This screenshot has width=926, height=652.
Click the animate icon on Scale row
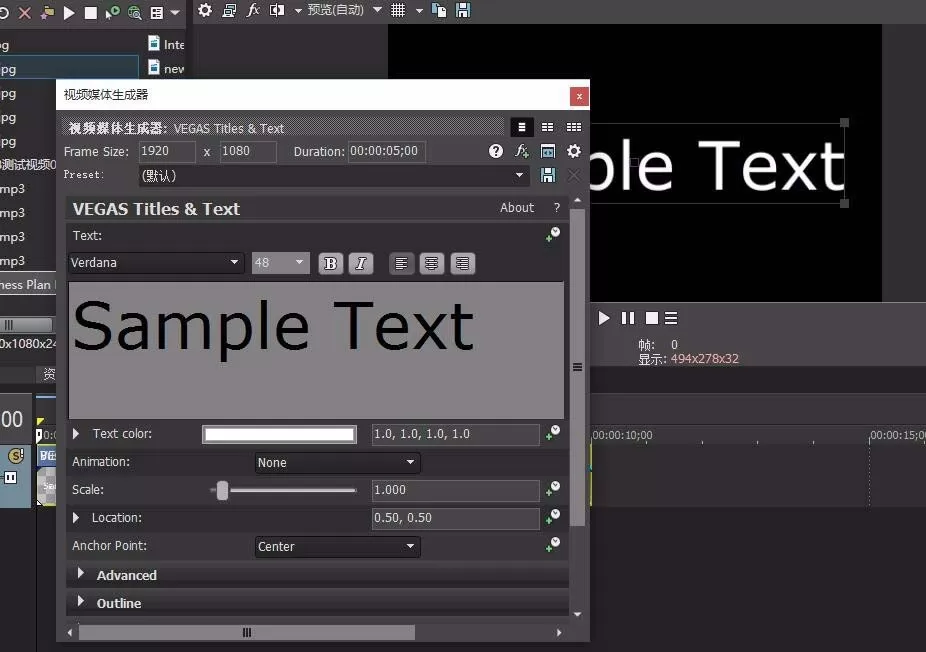point(553,489)
